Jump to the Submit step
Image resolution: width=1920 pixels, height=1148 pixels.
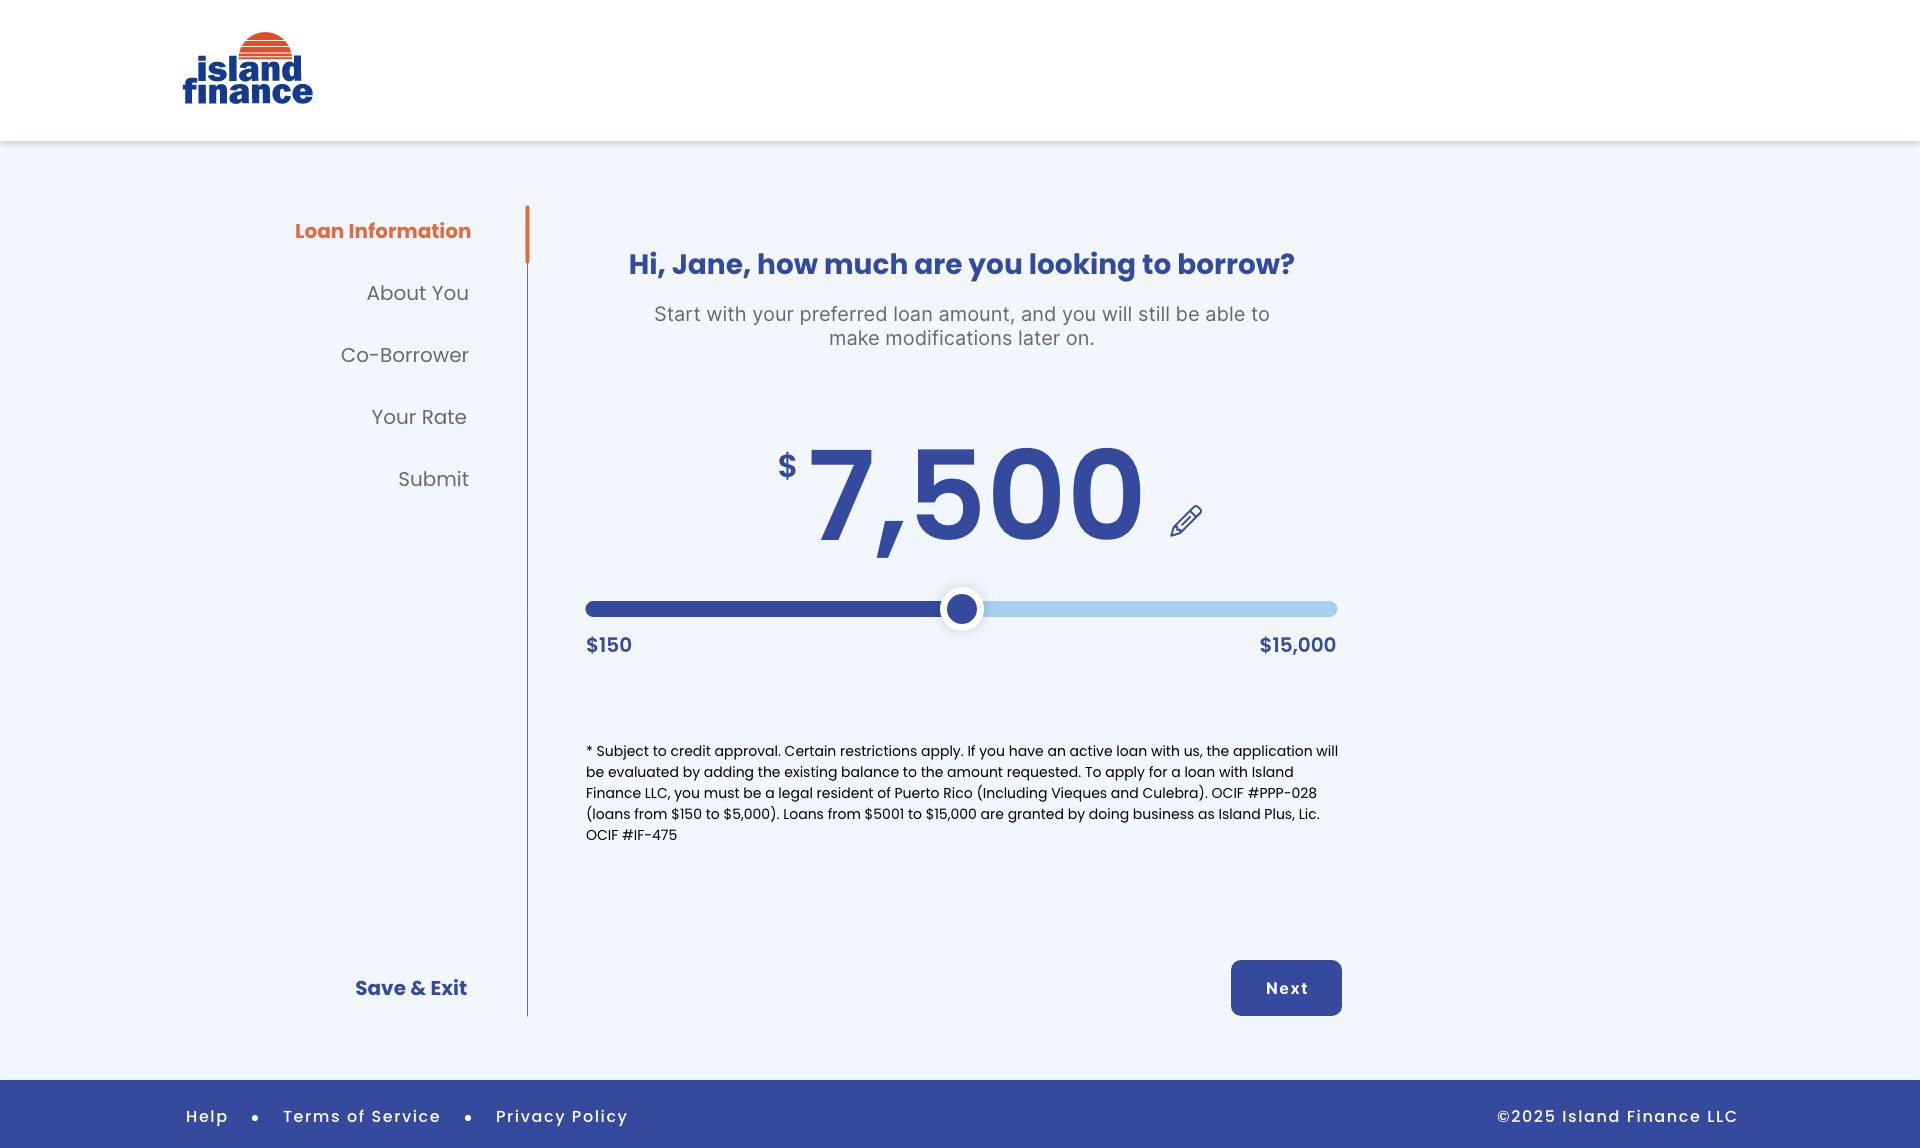click(433, 479)
